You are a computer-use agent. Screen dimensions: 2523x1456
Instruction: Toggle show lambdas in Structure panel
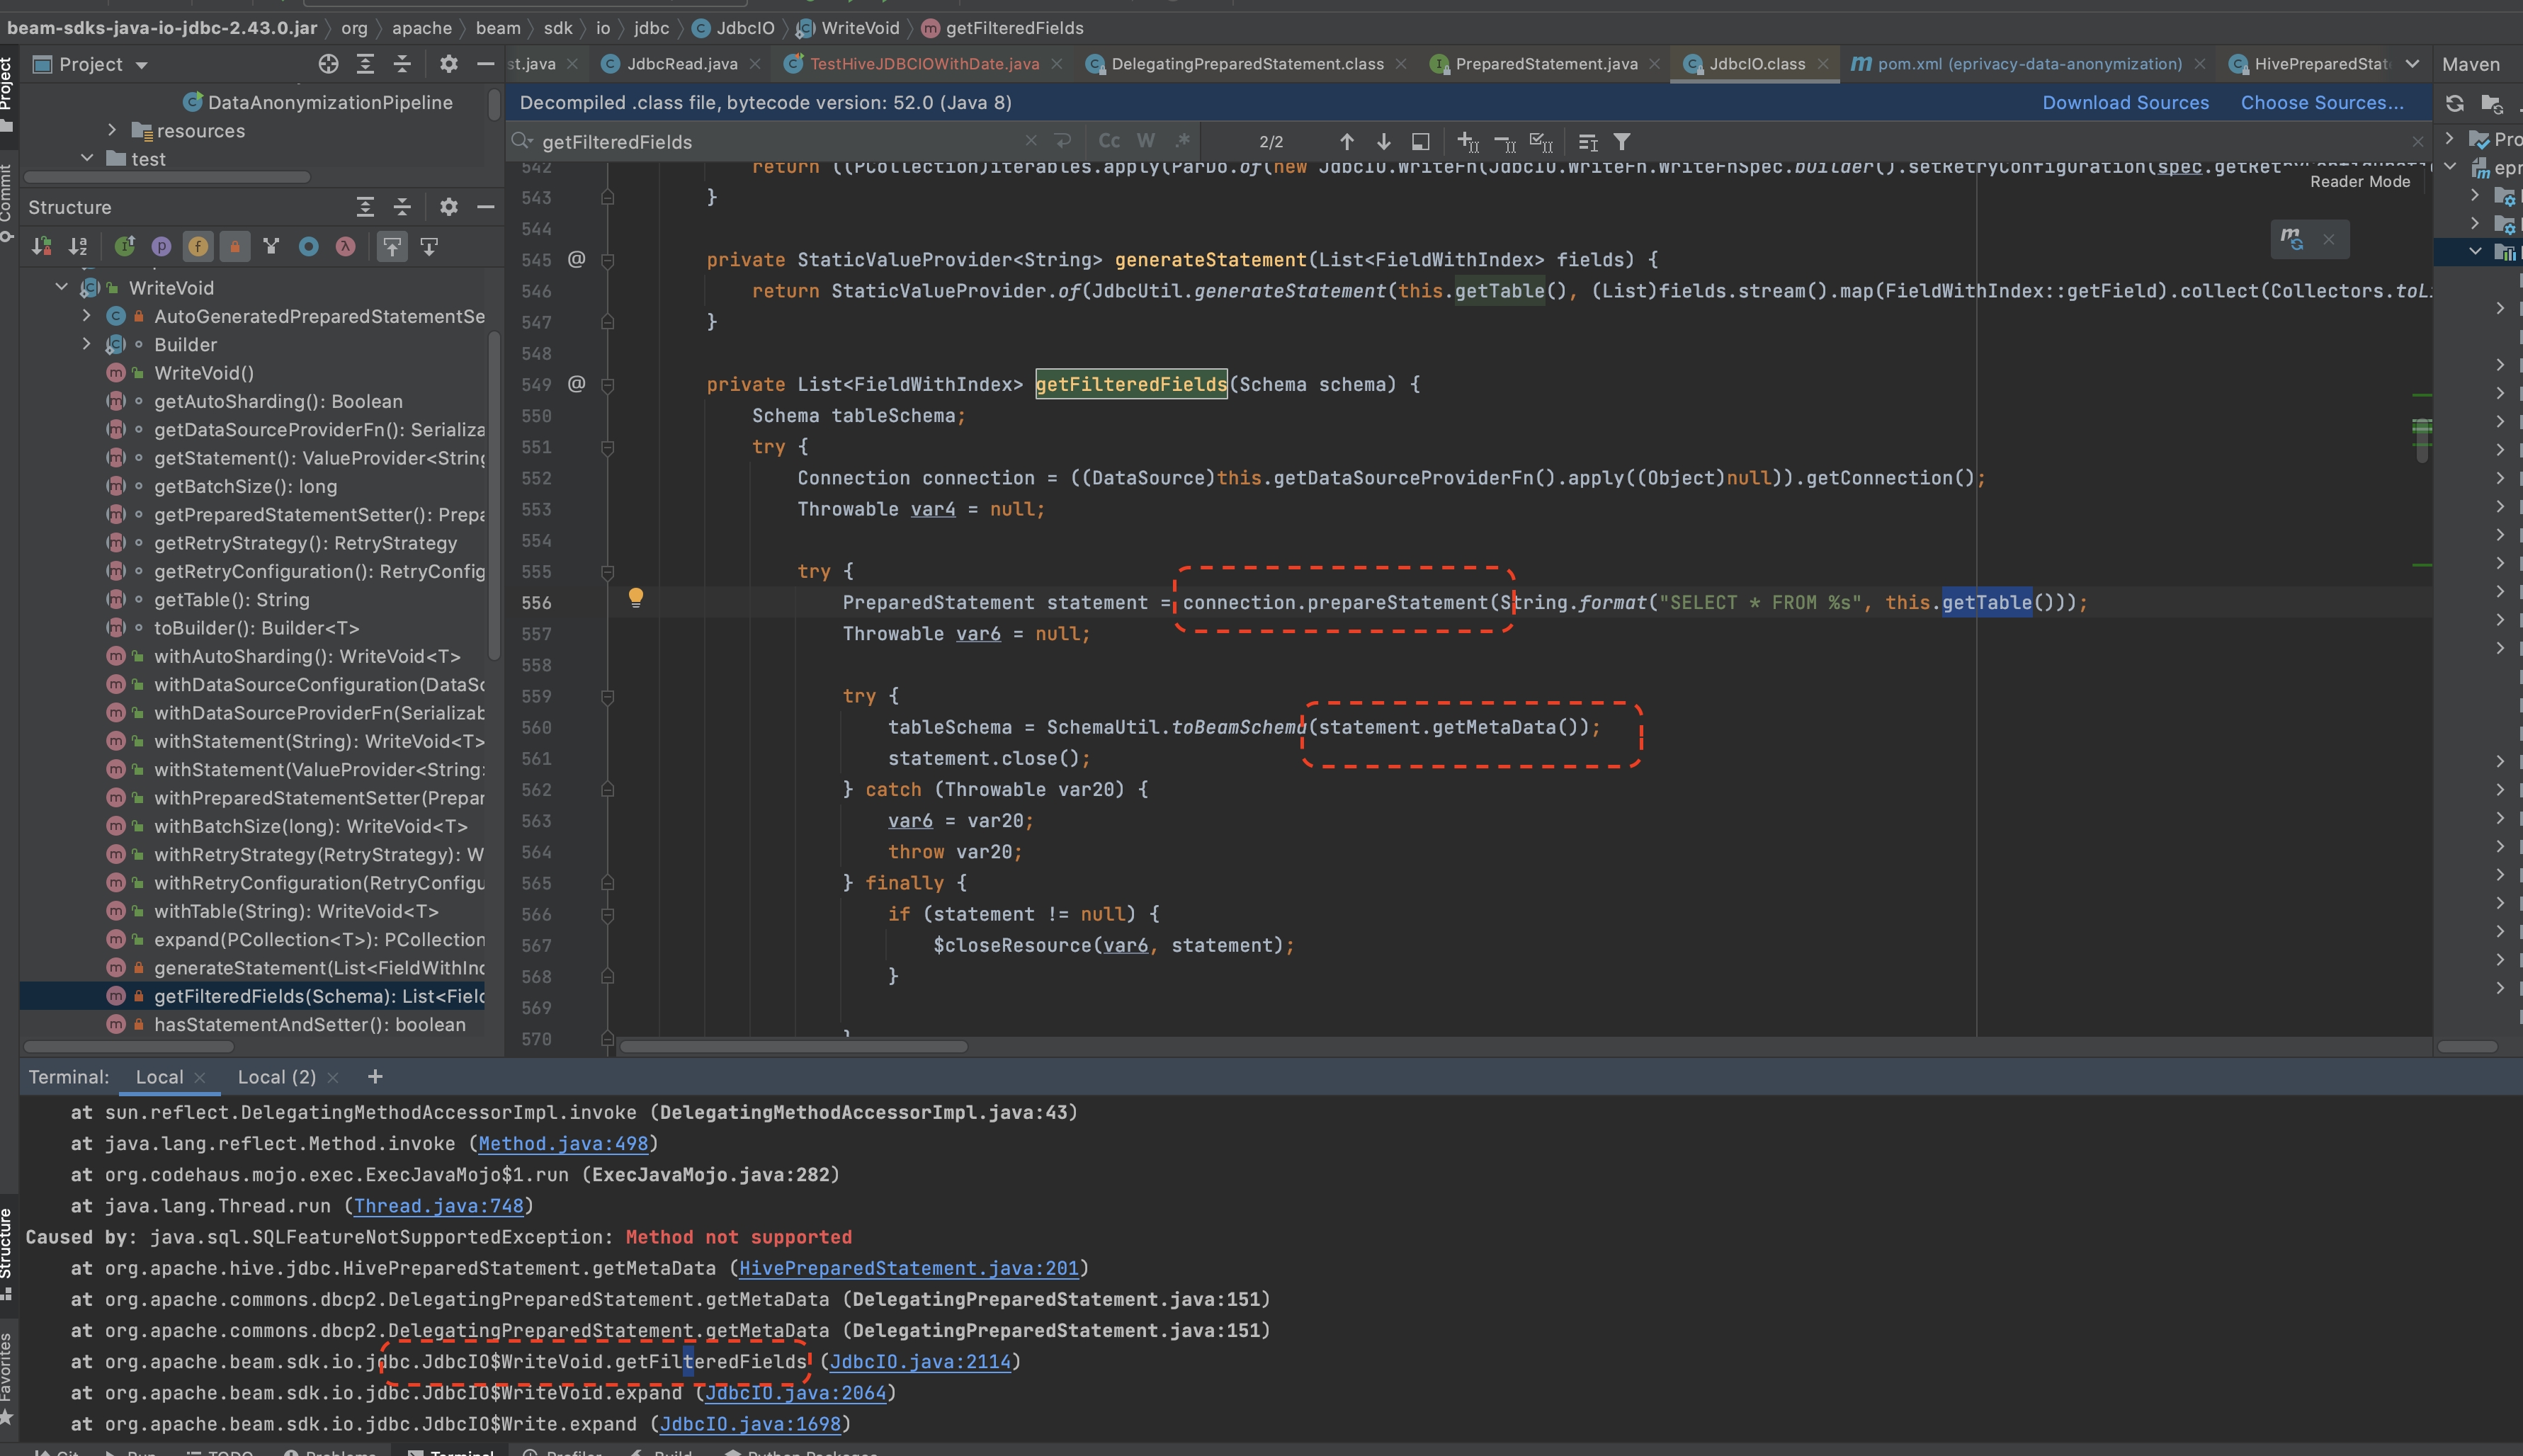tap(345, 246)
